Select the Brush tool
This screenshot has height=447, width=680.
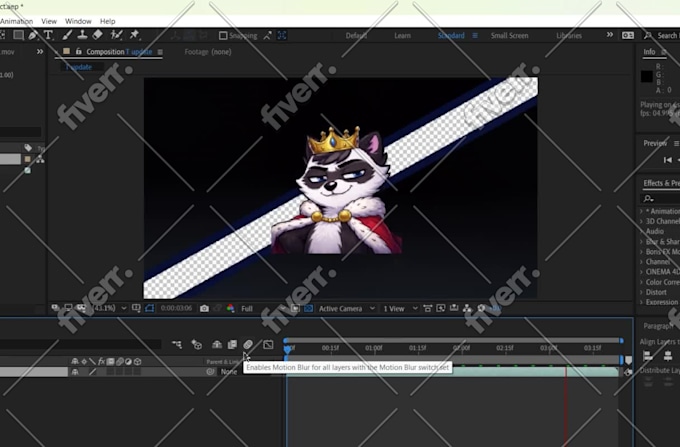pos(67,35)
